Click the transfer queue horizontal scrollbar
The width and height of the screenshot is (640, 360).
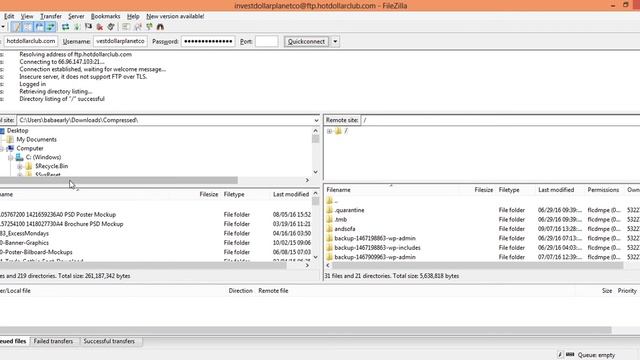[305, 330]
